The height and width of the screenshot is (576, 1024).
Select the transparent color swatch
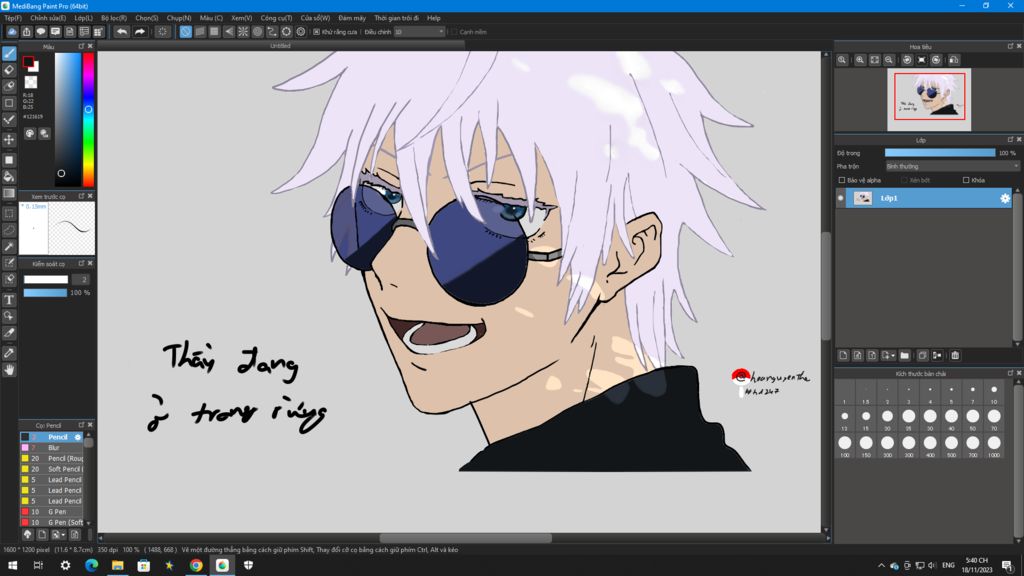31,82
